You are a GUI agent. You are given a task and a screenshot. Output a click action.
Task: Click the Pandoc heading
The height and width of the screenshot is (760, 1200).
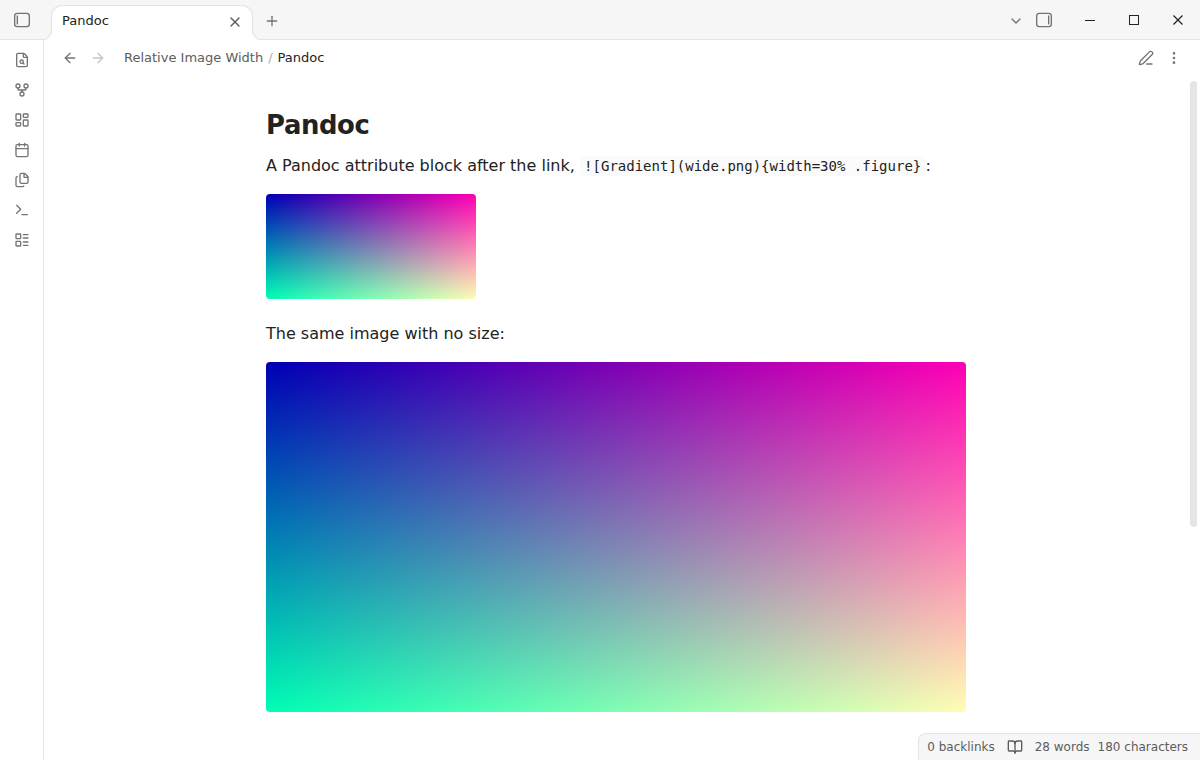coord(318,125)
